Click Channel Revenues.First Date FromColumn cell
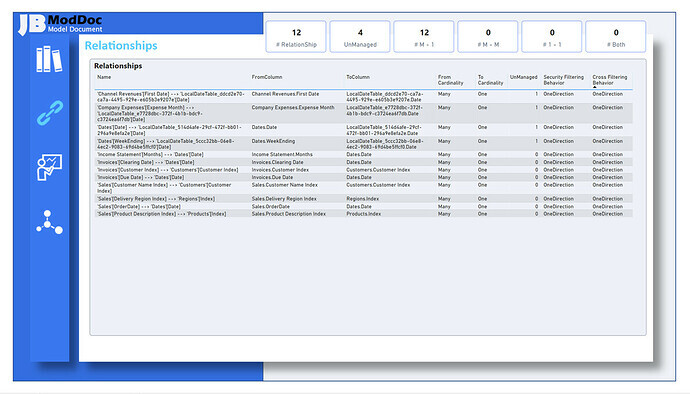 click(x=285, y=94)
